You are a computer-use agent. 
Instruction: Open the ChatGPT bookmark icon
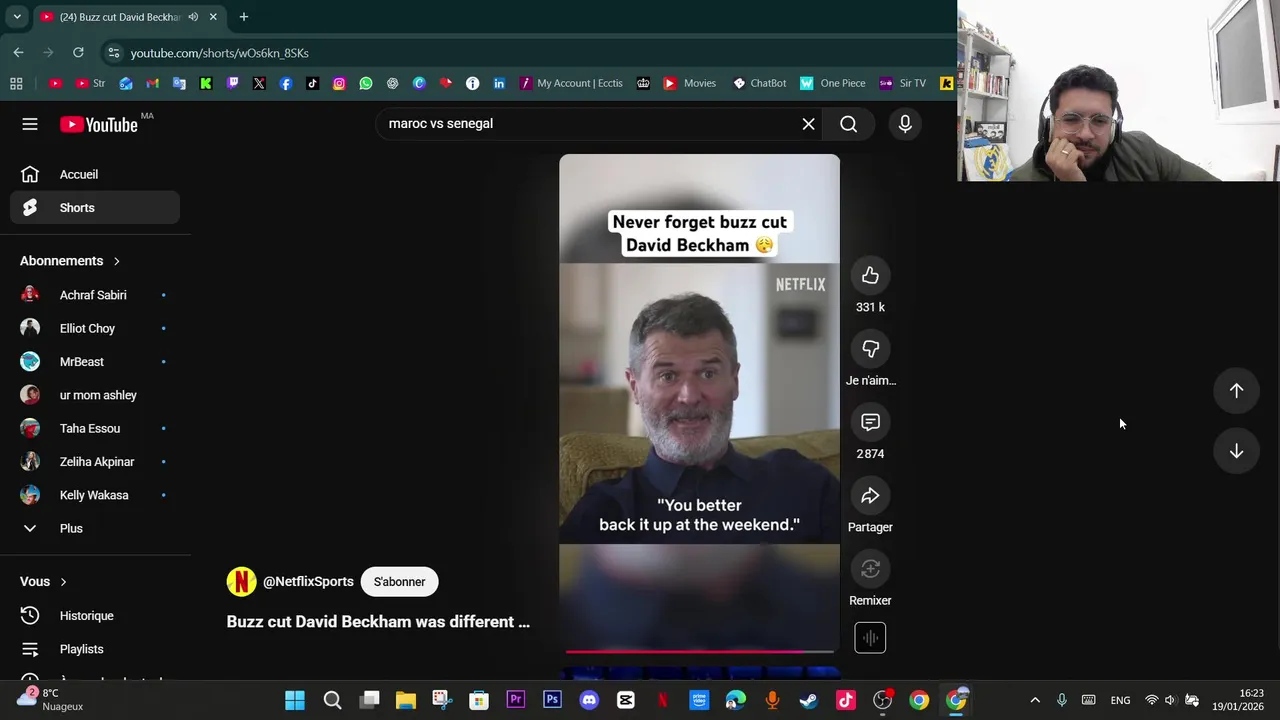[x=392, y=83]
